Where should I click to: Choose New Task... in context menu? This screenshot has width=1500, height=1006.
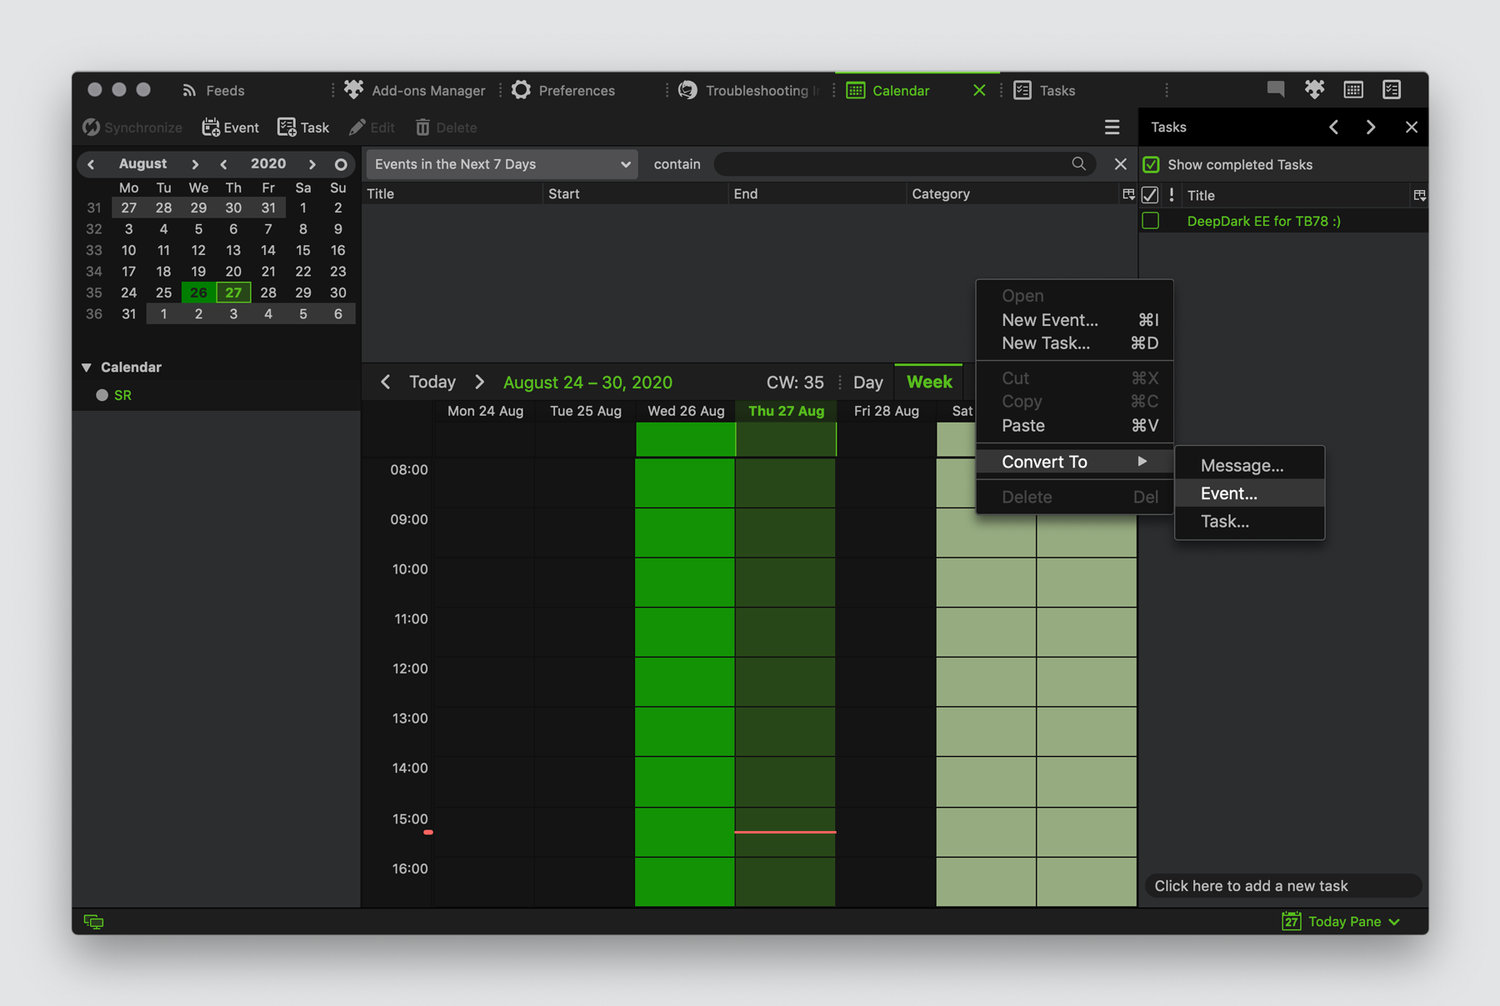(1075, 343)
